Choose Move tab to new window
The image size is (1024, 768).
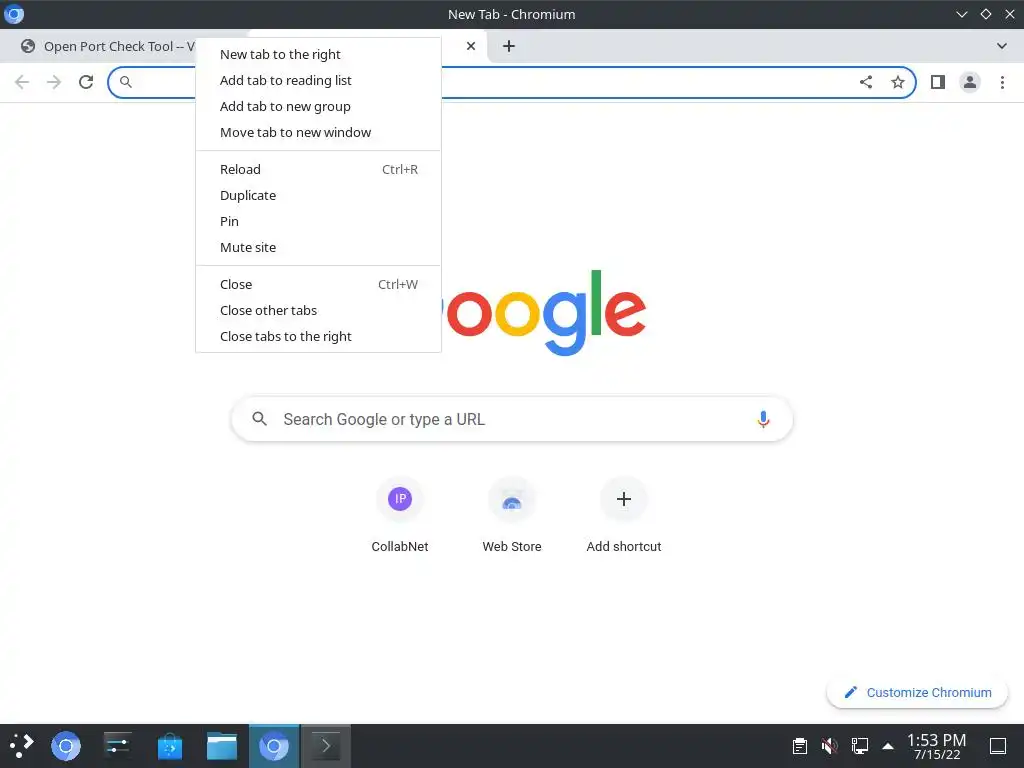[x=318, y=133]
